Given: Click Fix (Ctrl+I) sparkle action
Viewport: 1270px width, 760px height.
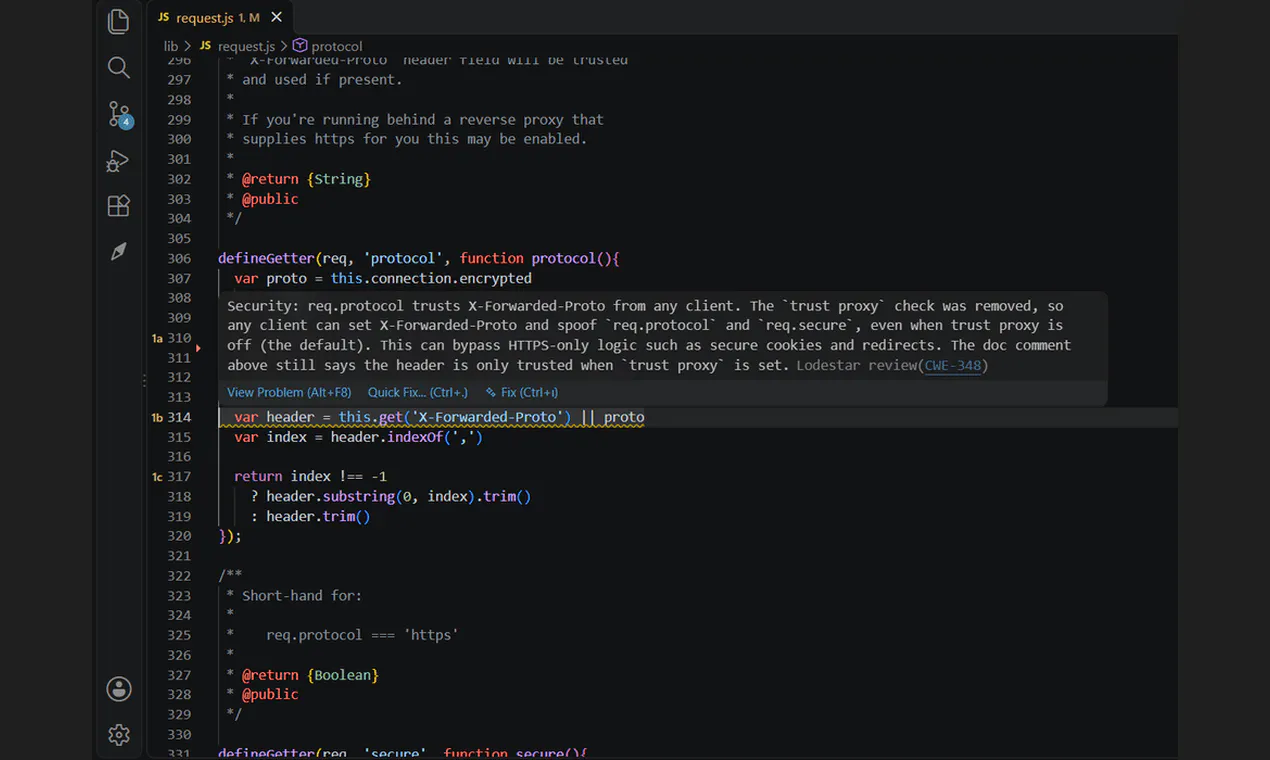Looking at the screenshot, I should click(x=521, y=392).
